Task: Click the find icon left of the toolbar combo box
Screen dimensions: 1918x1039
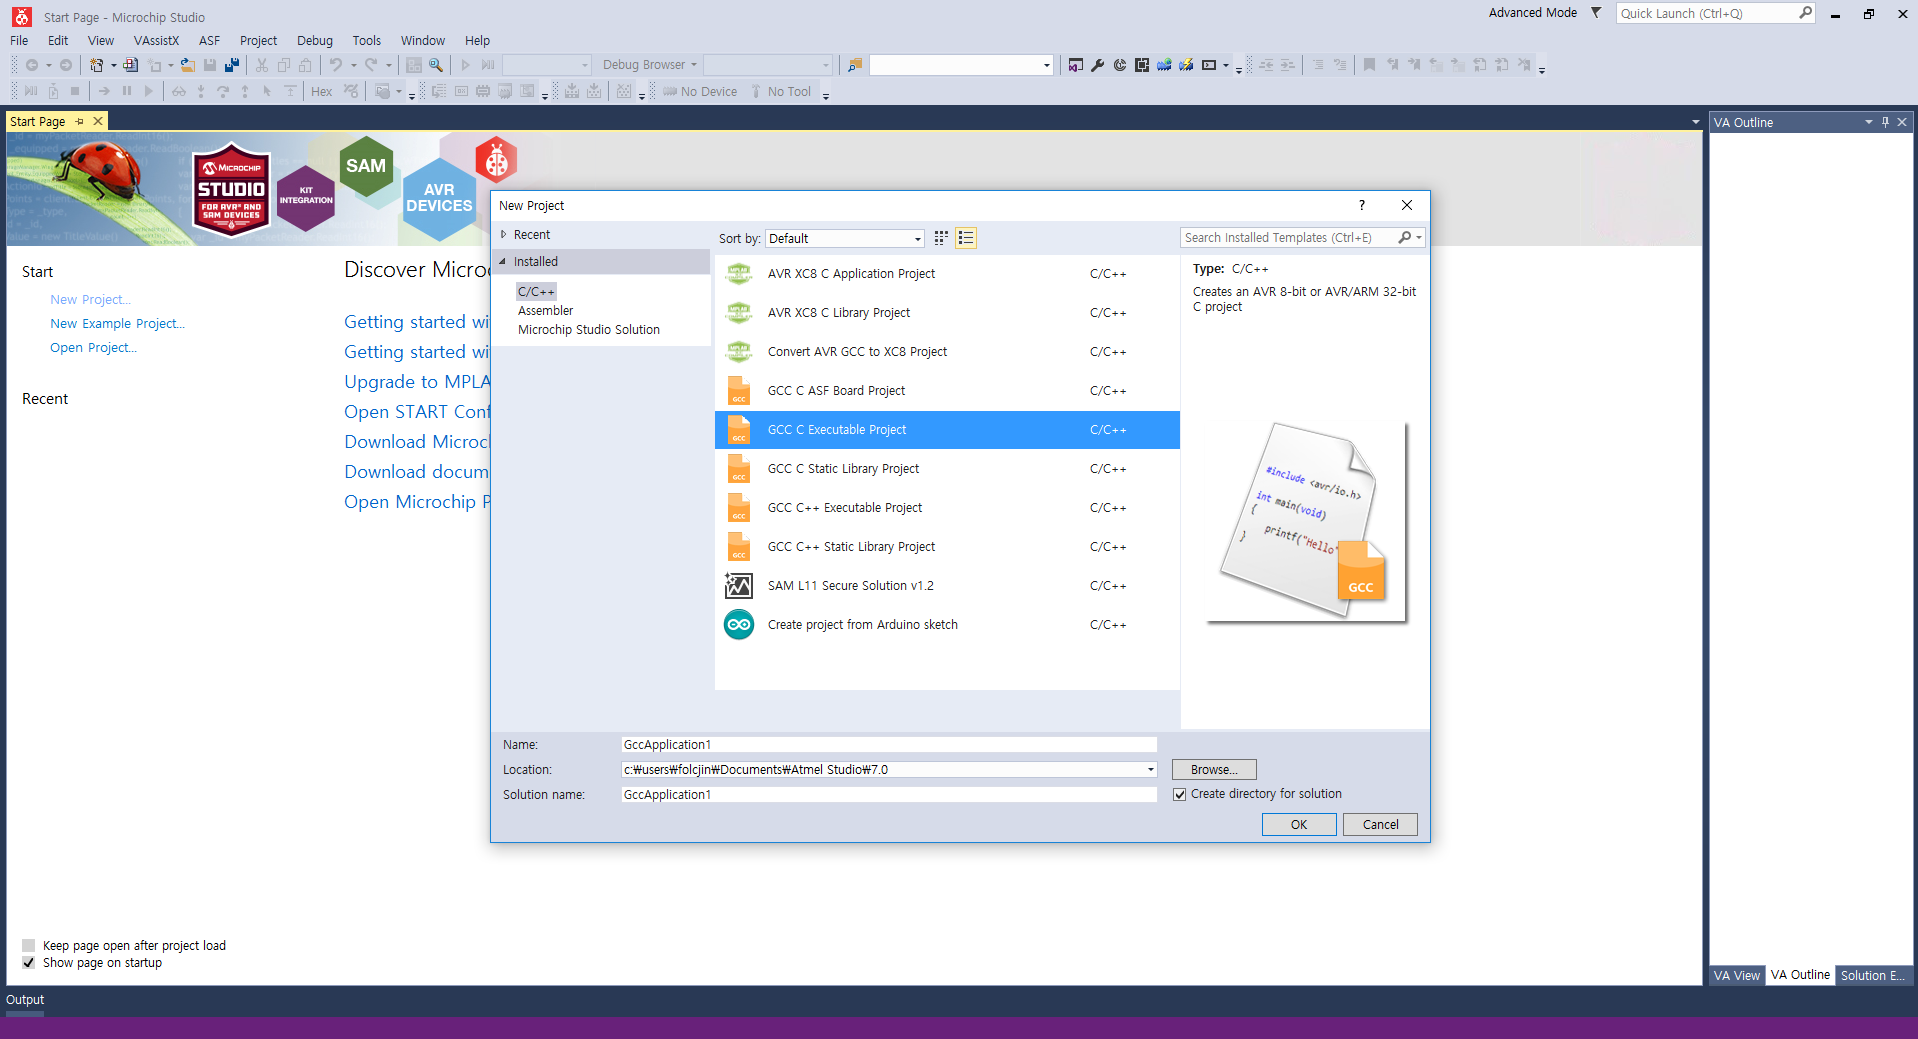Action: click(x=855, y=65)
